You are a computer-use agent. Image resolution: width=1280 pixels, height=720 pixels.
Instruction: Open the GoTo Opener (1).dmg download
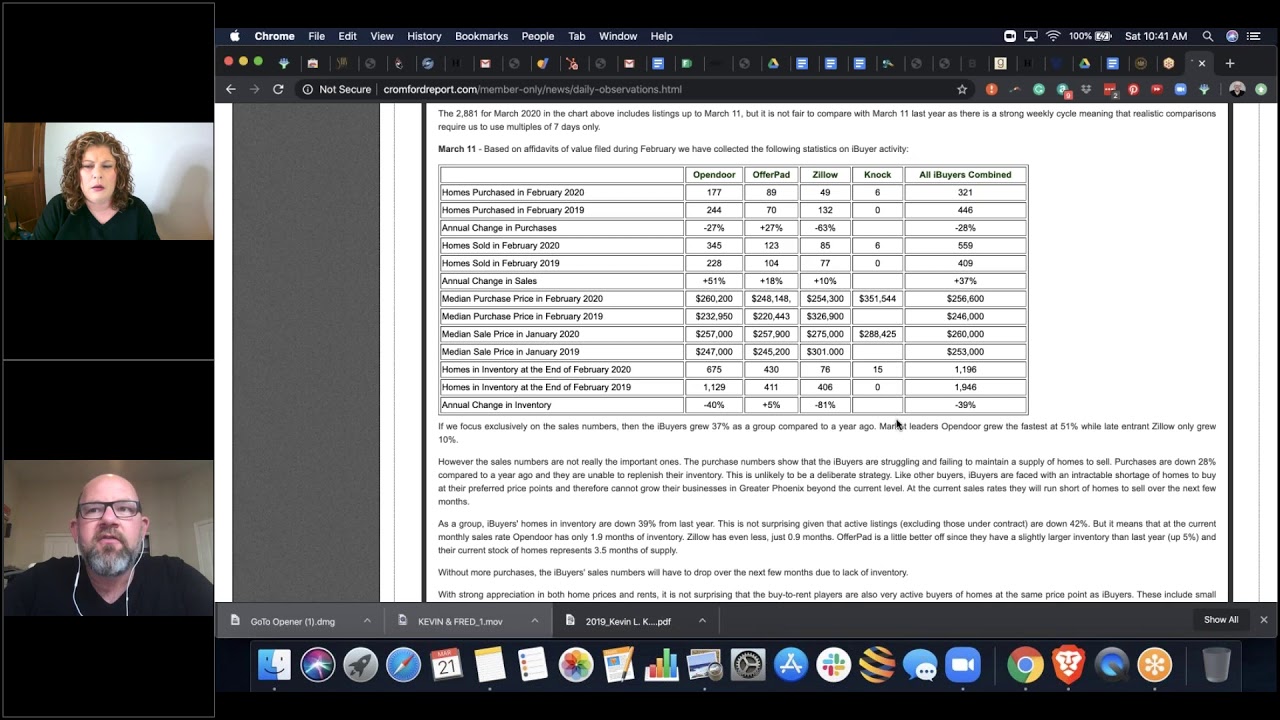coord(292,621)
